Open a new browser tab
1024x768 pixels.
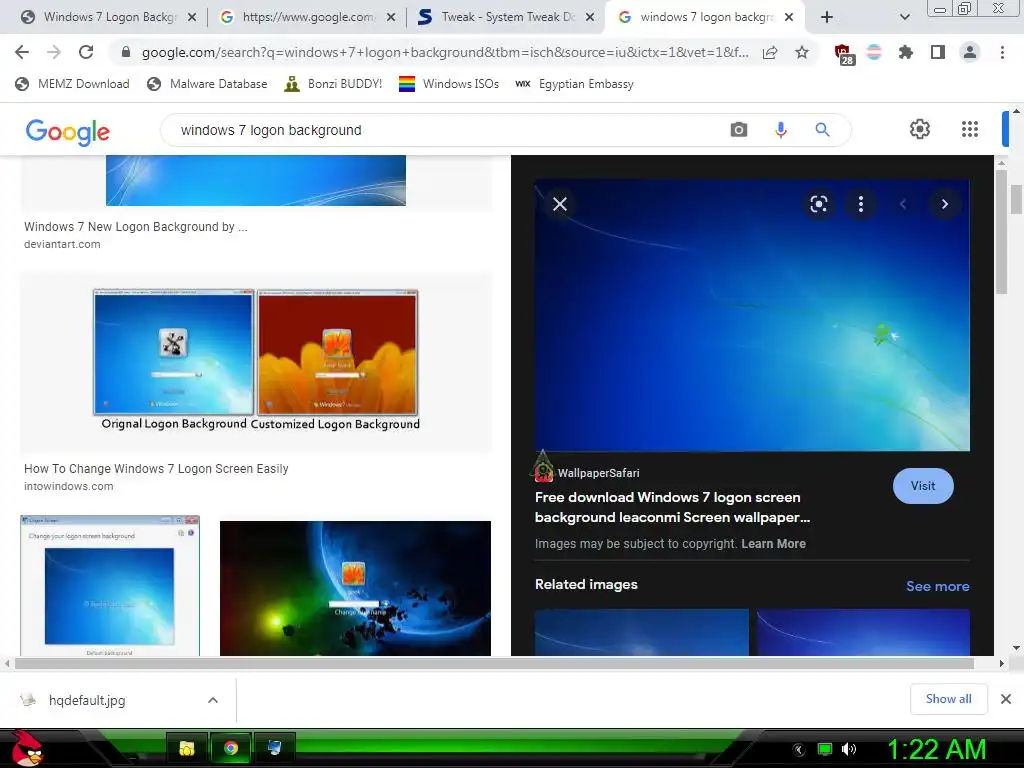pos(827,17)
